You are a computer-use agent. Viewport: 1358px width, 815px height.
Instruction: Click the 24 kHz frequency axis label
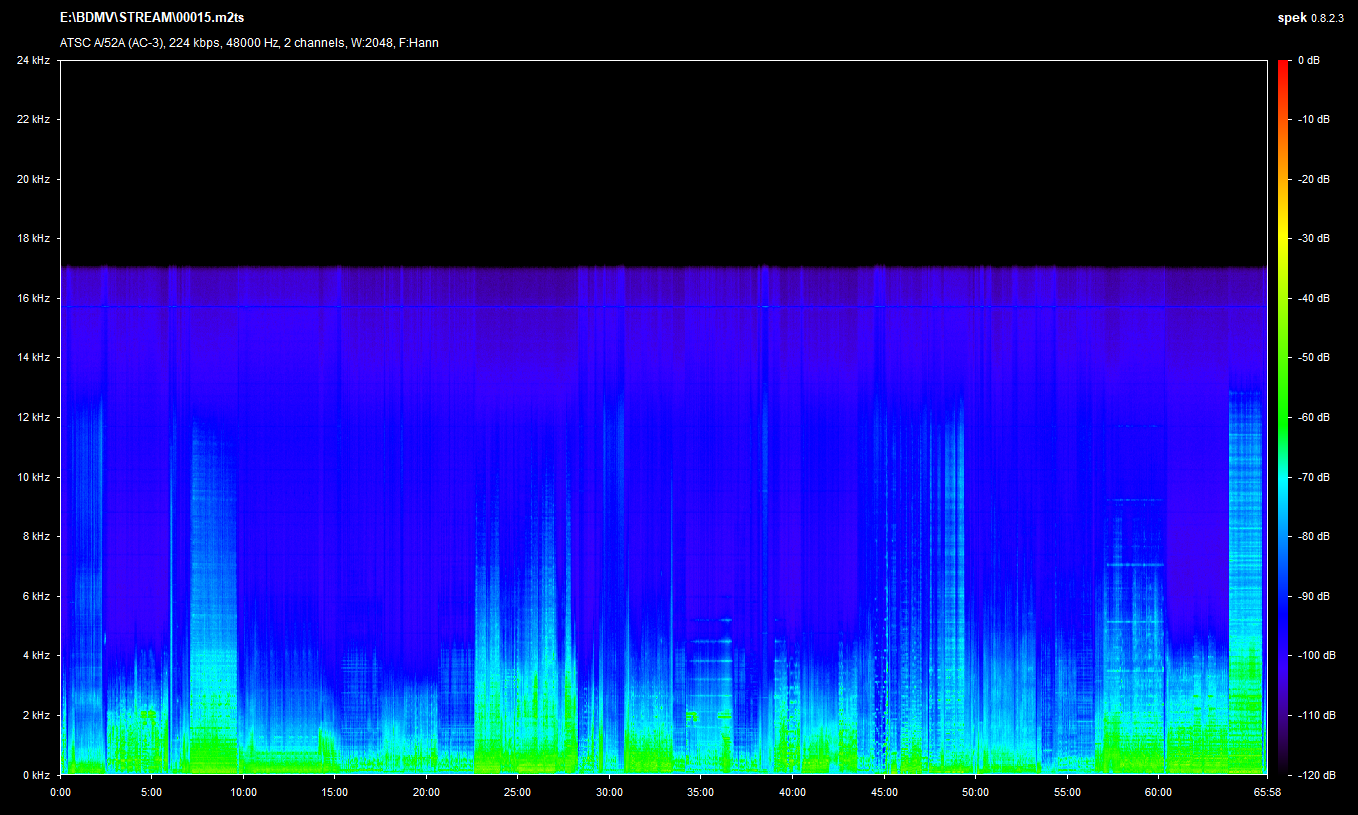[x=32, y=60]
